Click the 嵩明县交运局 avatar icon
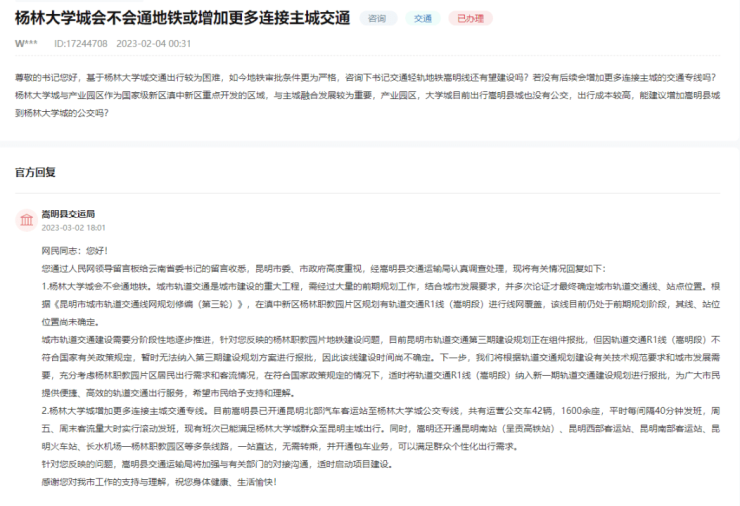The height and width of the screenshot is (506, 740). coord(26,219)
